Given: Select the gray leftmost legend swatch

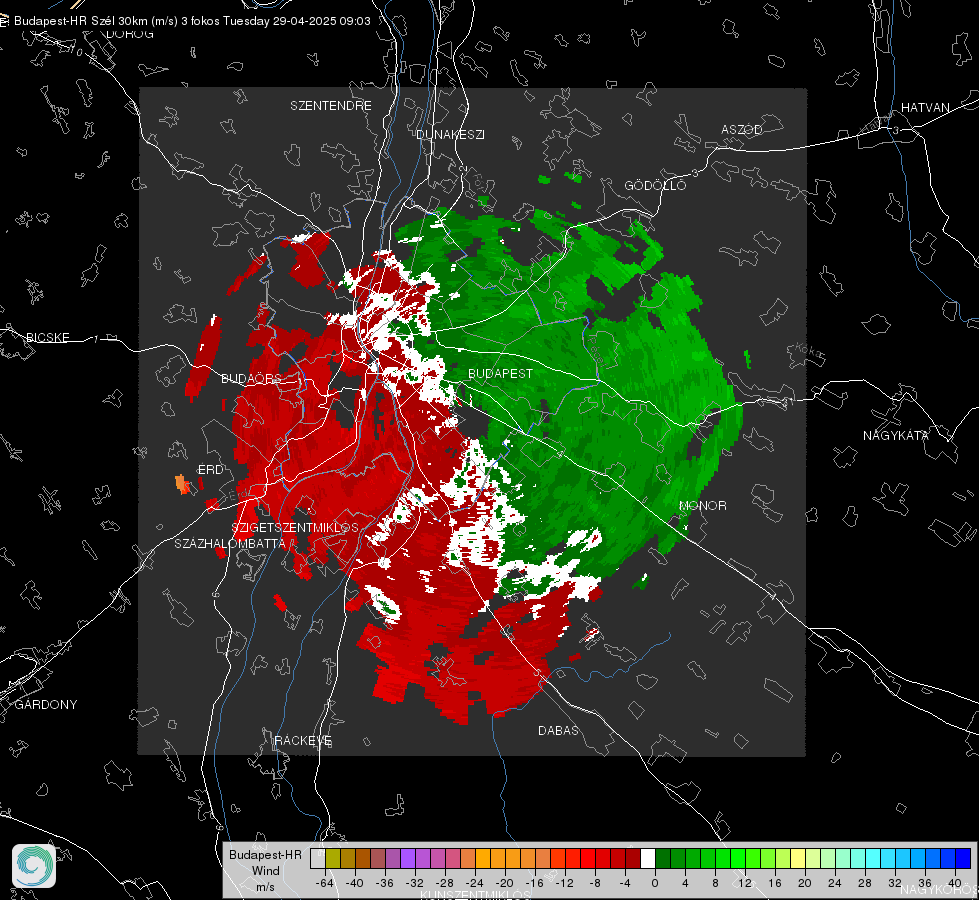Looking at the screenshot, I should pyautogui.click(x=318, y=858).
